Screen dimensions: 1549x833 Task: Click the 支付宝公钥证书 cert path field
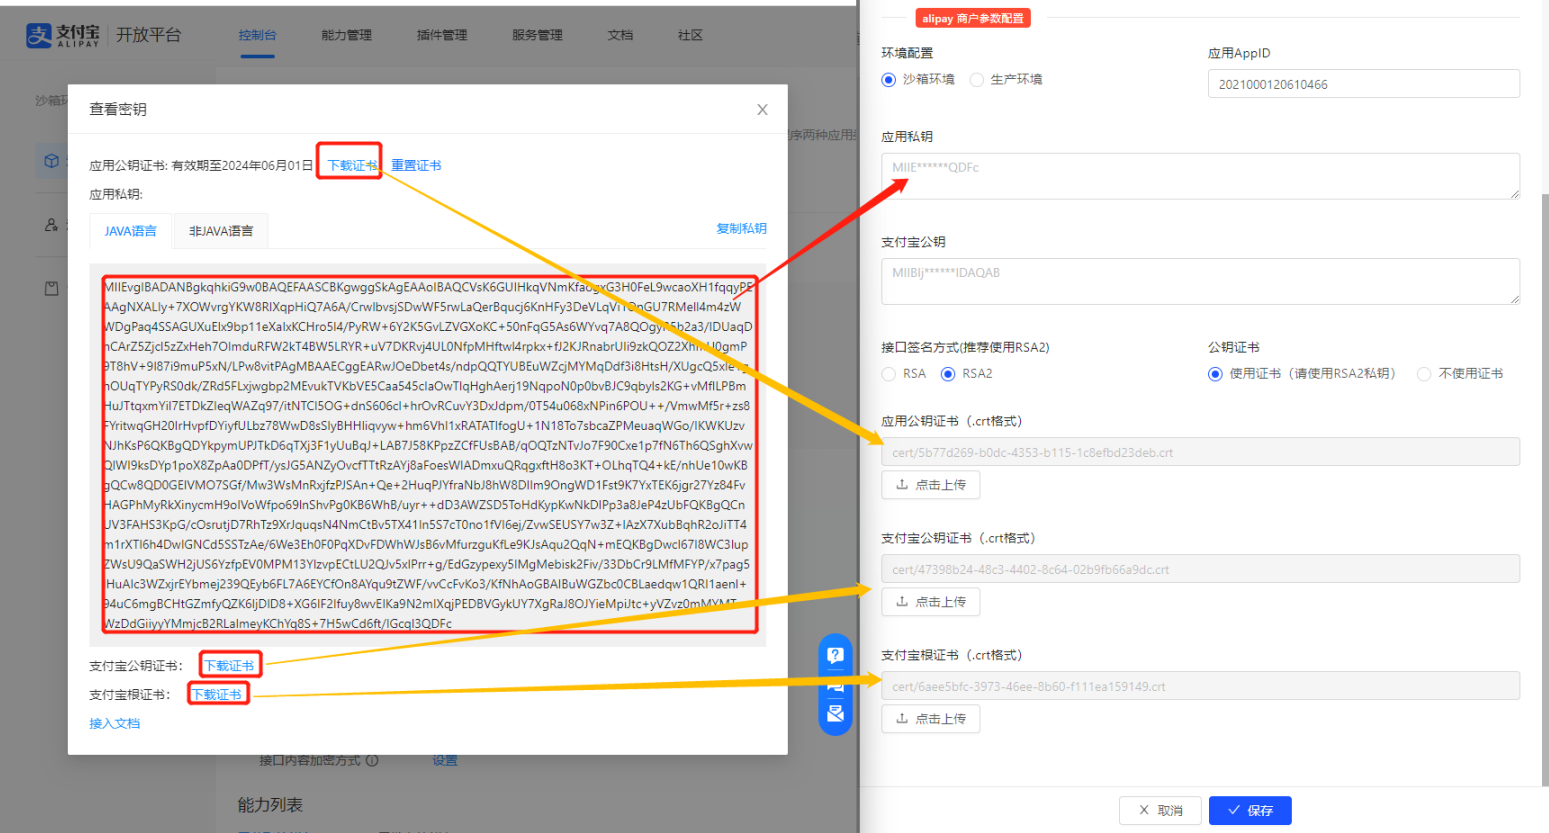(1200, 569)
